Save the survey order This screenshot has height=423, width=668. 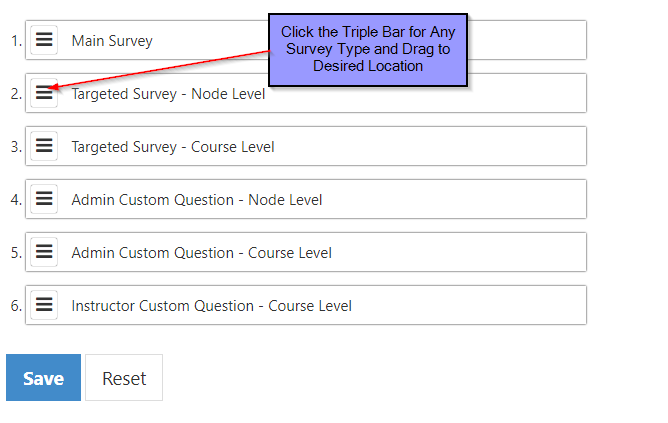[x=43, y=378]
